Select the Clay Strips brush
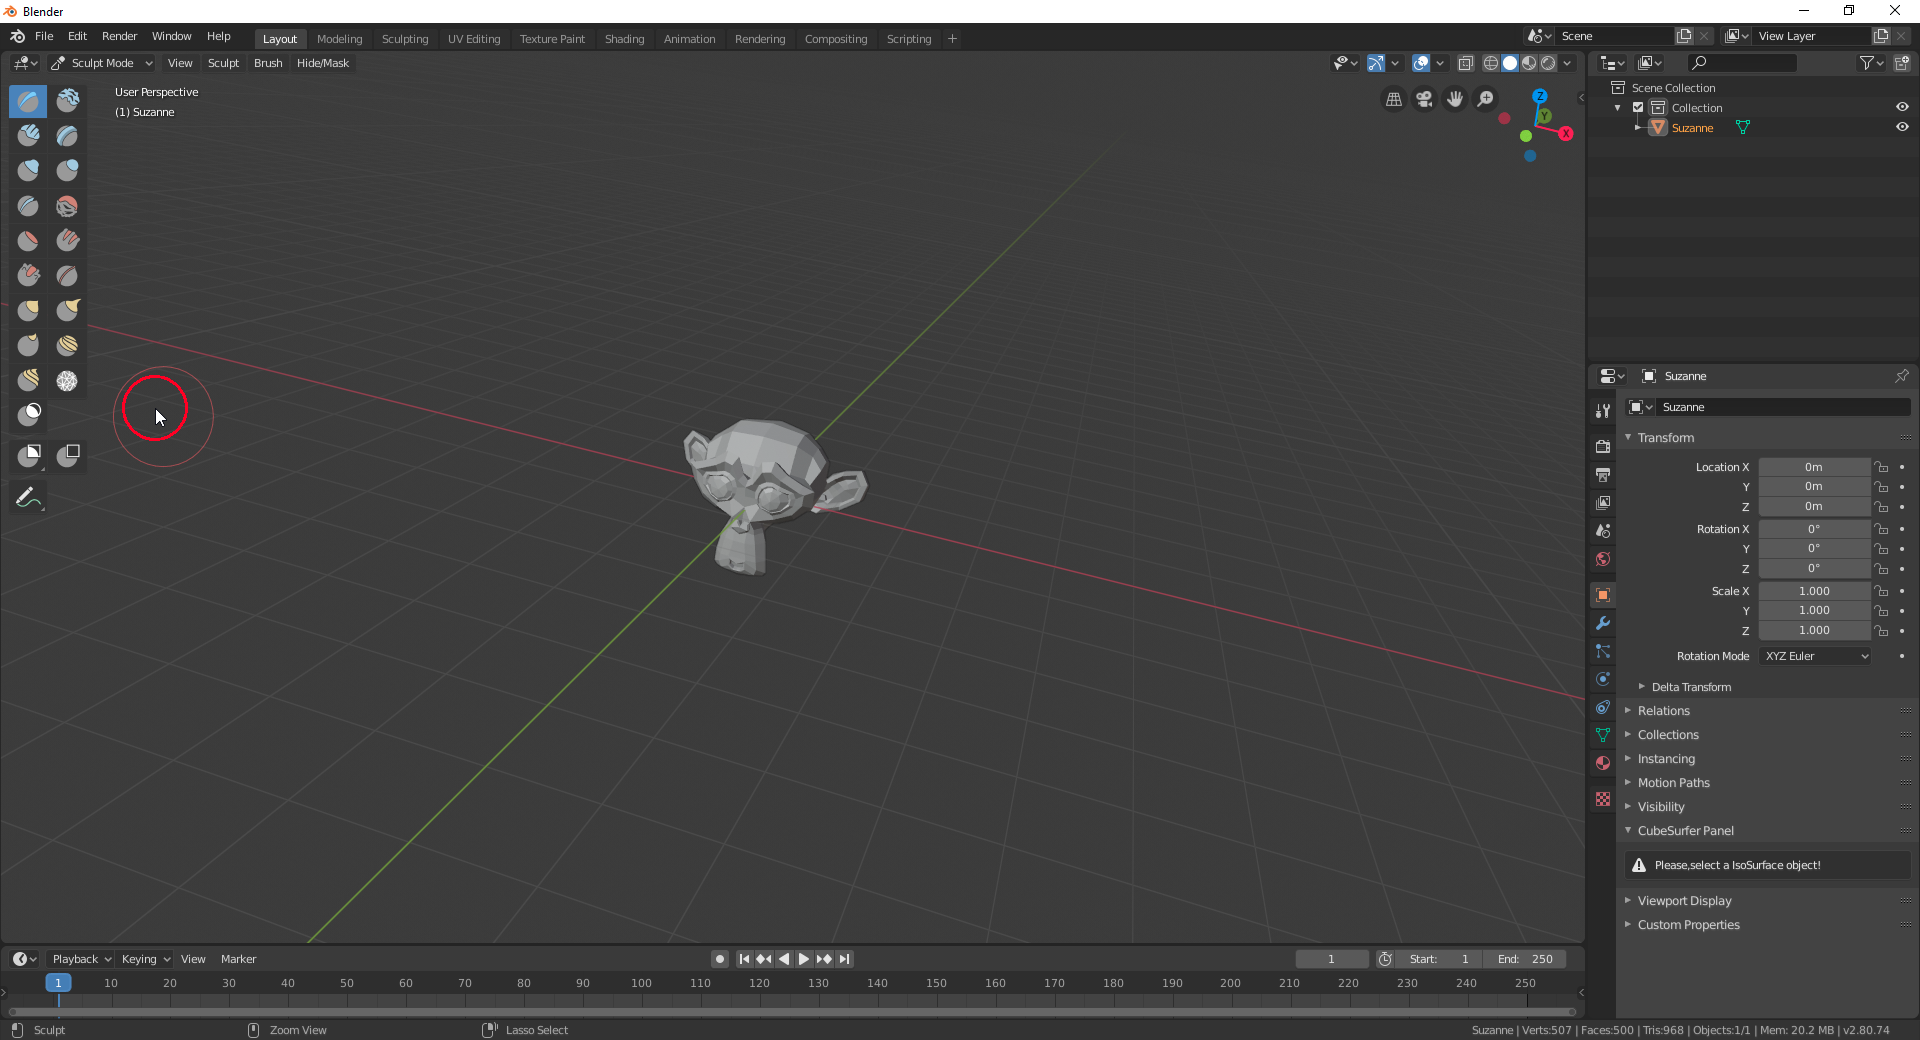Image resolution: width=1920 pixels, height=1040 pixels. pyautogui.click(x=28, y=136)
